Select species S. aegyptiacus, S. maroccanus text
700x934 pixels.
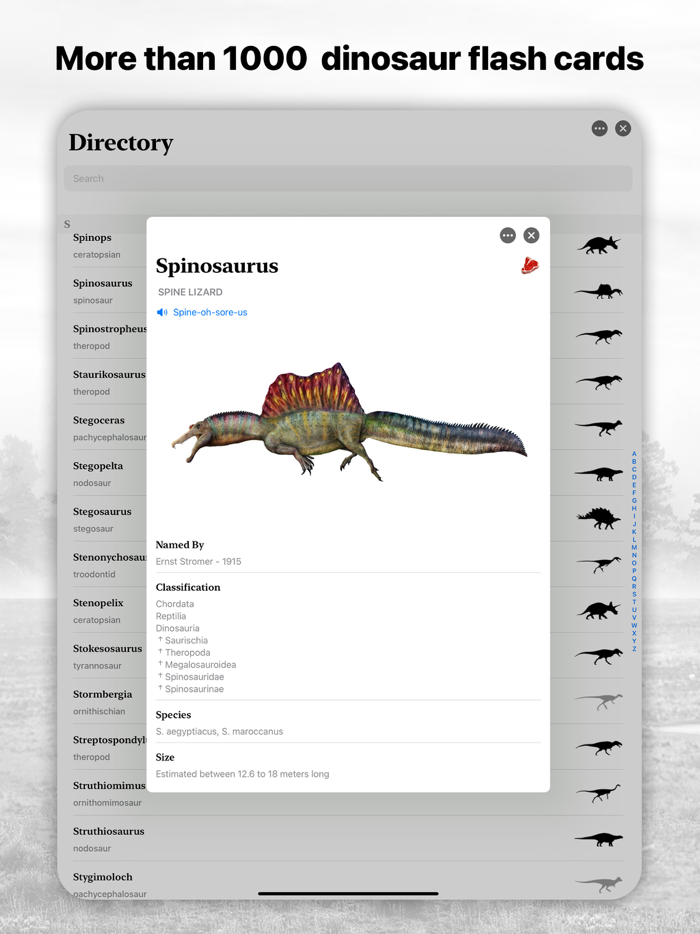[219, 731]
